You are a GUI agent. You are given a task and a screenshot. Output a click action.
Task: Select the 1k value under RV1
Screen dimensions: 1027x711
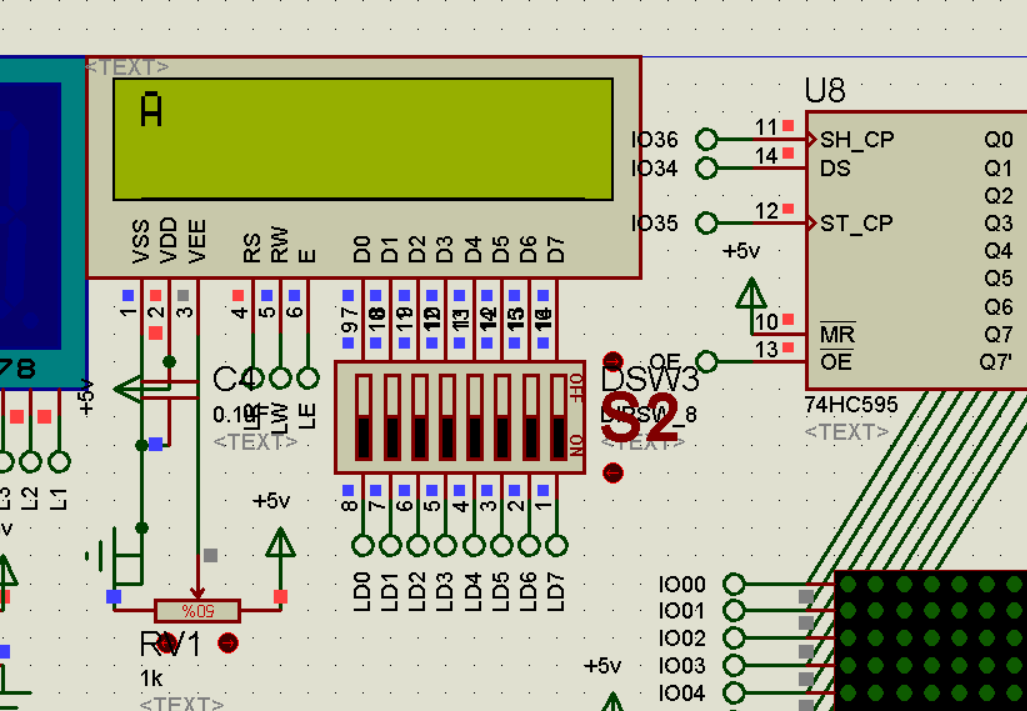click(151, 678)
